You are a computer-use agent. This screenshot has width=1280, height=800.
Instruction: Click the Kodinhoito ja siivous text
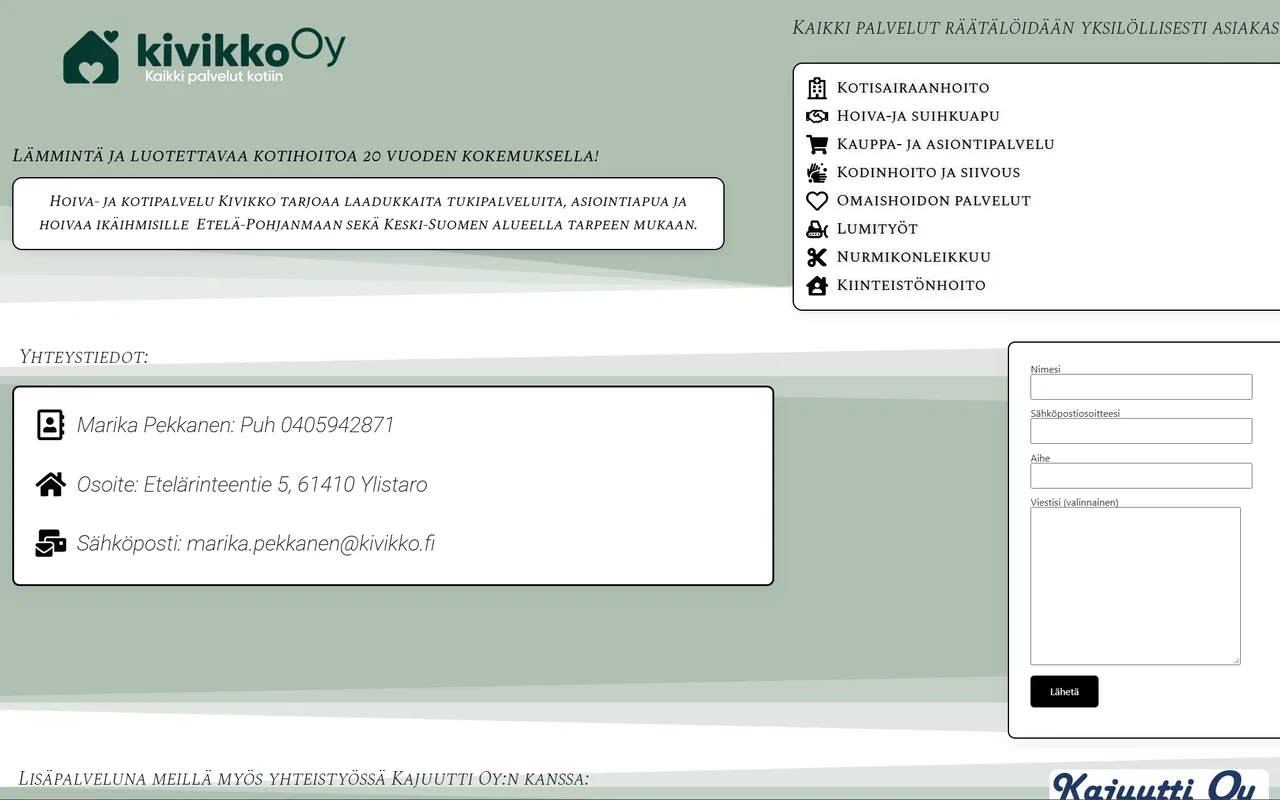tap(928, 172)
